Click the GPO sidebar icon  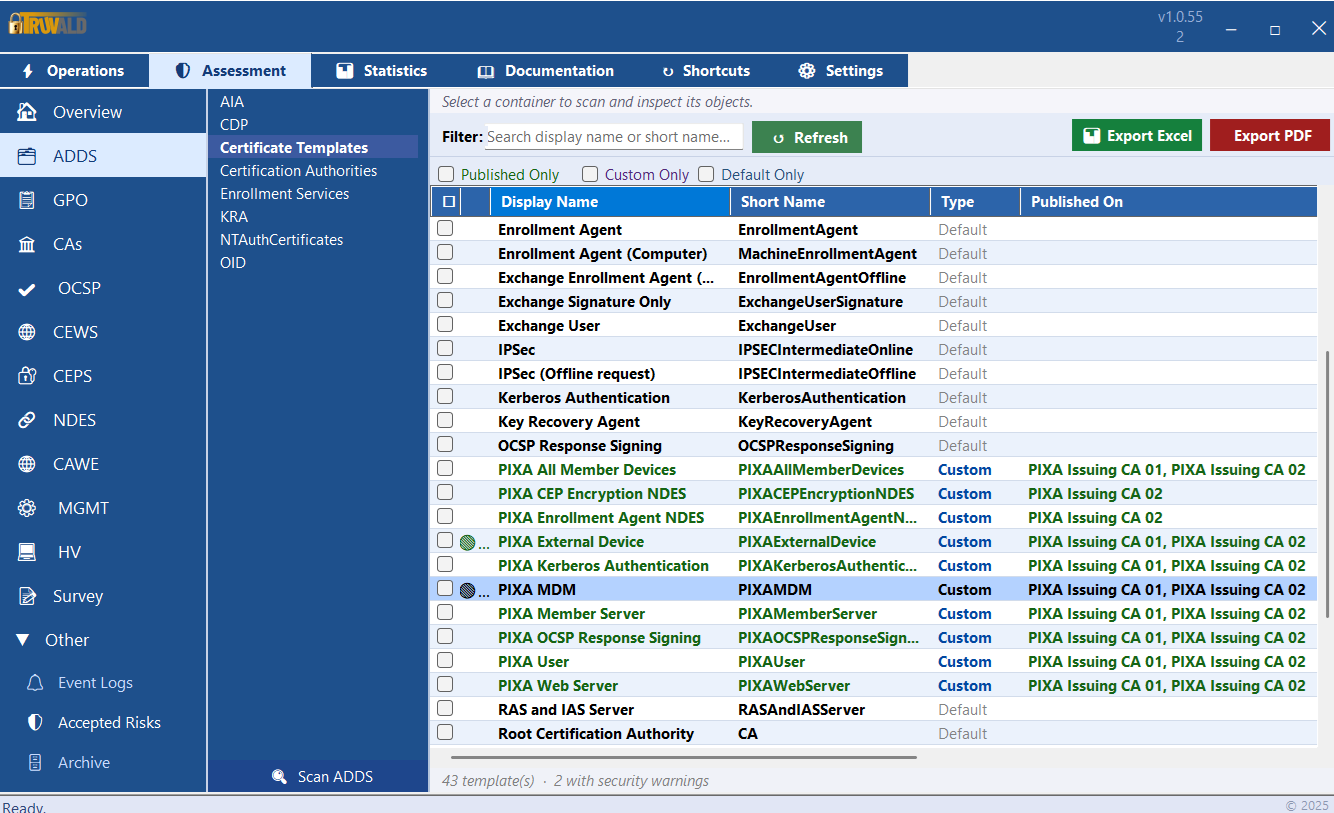coord(27,200)
